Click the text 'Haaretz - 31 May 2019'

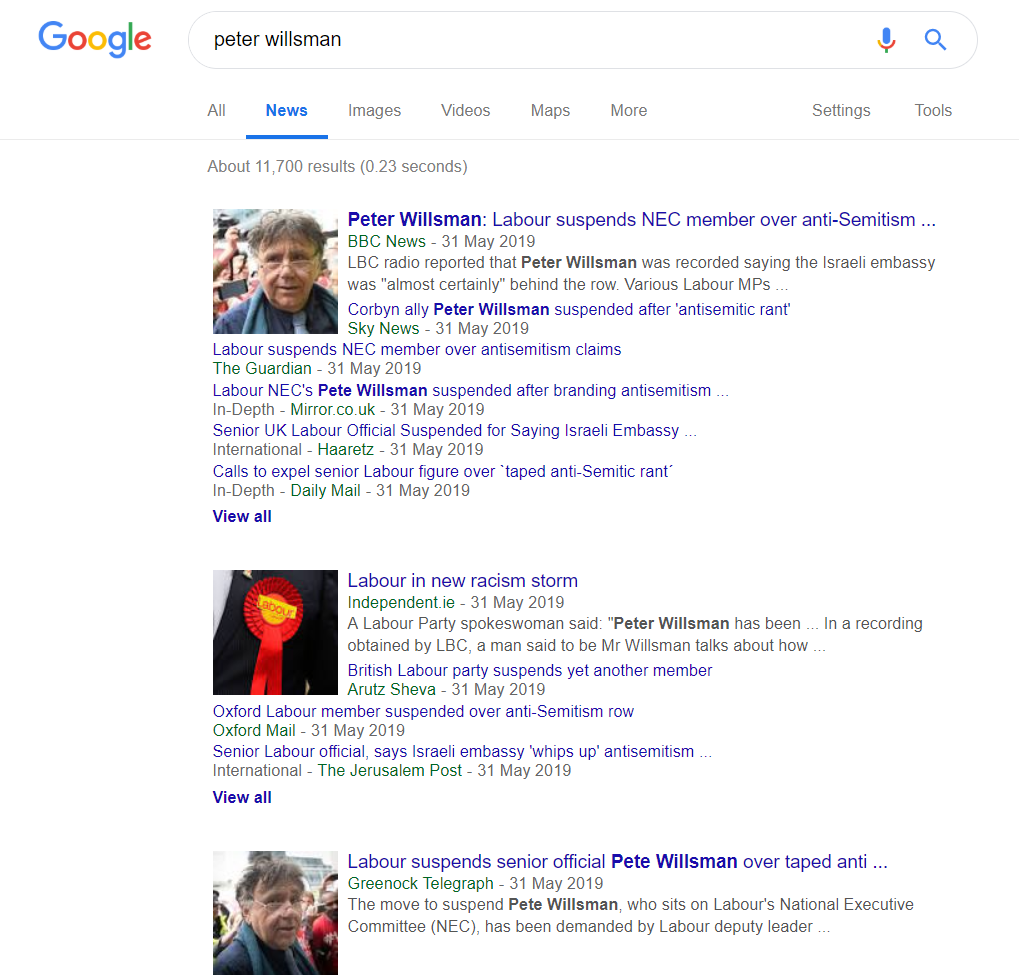(x=400, y=450)
